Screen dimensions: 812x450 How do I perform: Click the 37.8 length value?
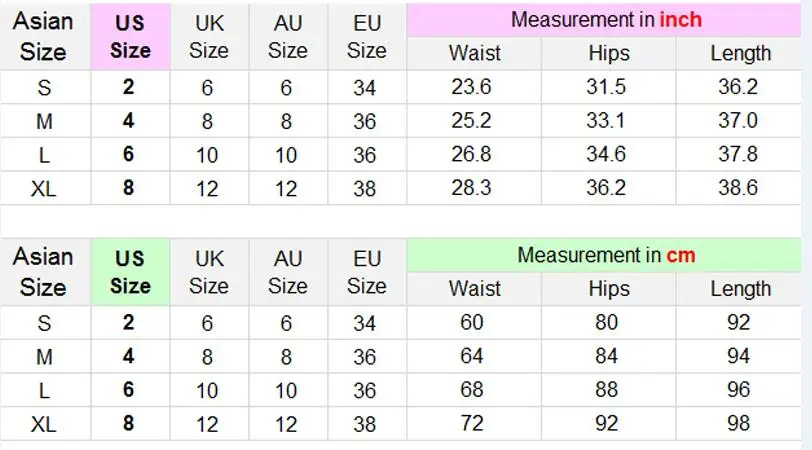point(738,154)
